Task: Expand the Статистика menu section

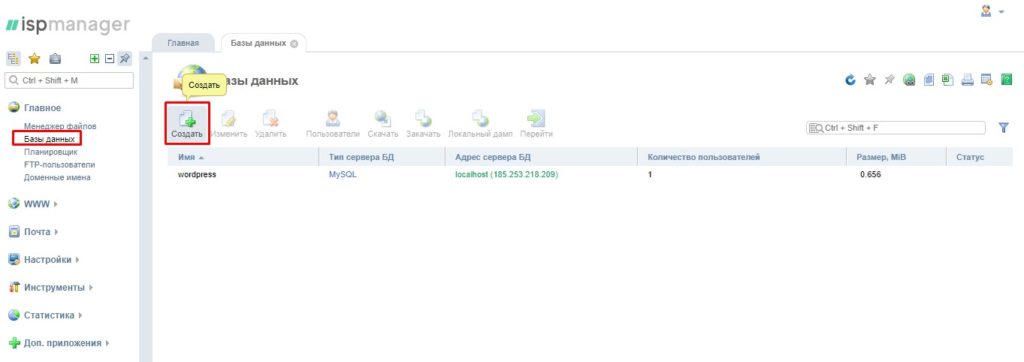Action: point(45,315)
